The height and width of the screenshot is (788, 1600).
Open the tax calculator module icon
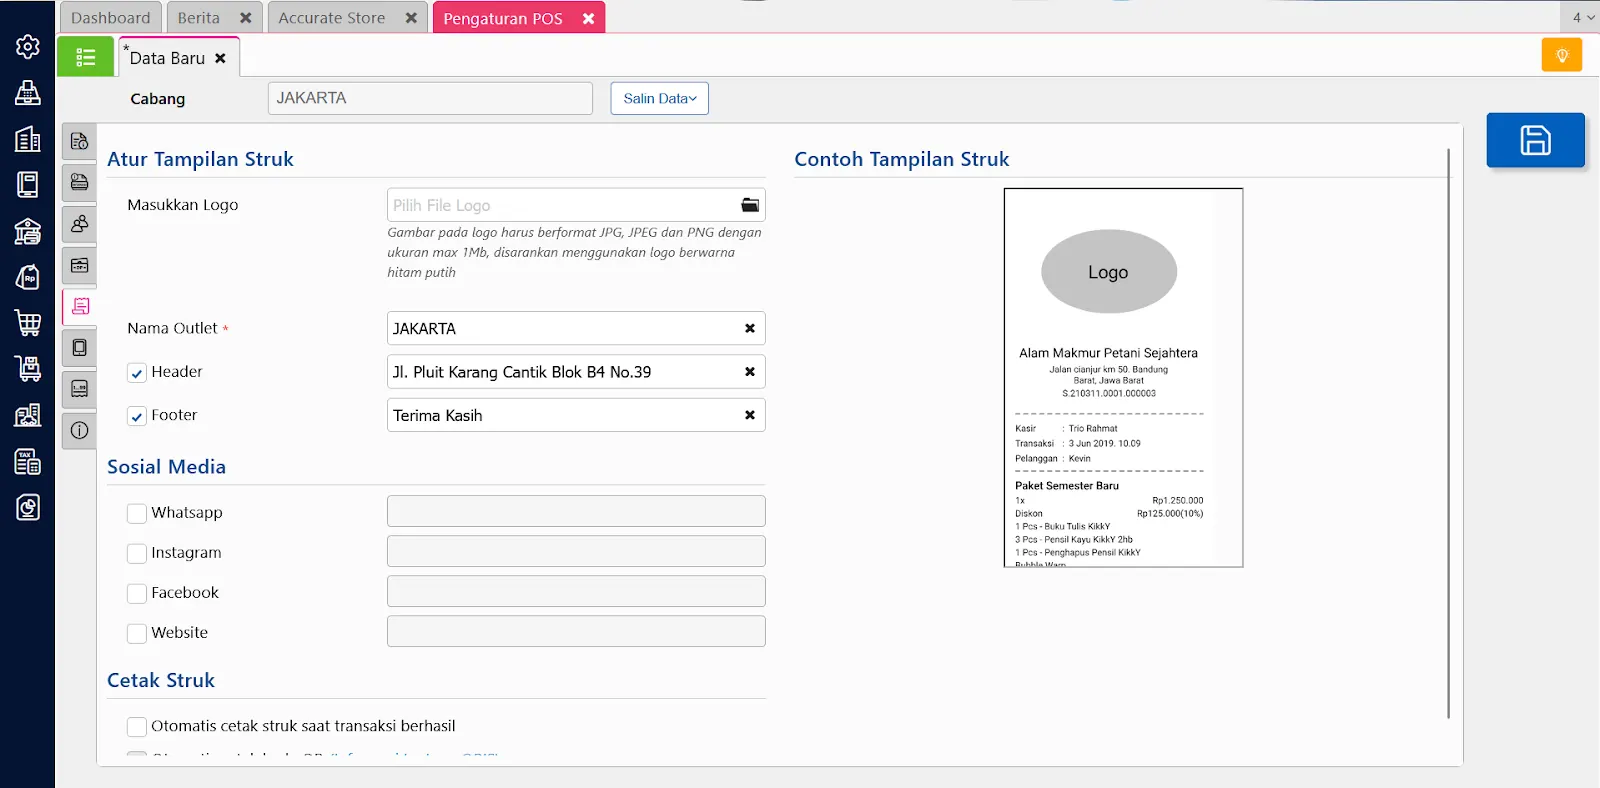pyautogui.click(x=28, y=461)
